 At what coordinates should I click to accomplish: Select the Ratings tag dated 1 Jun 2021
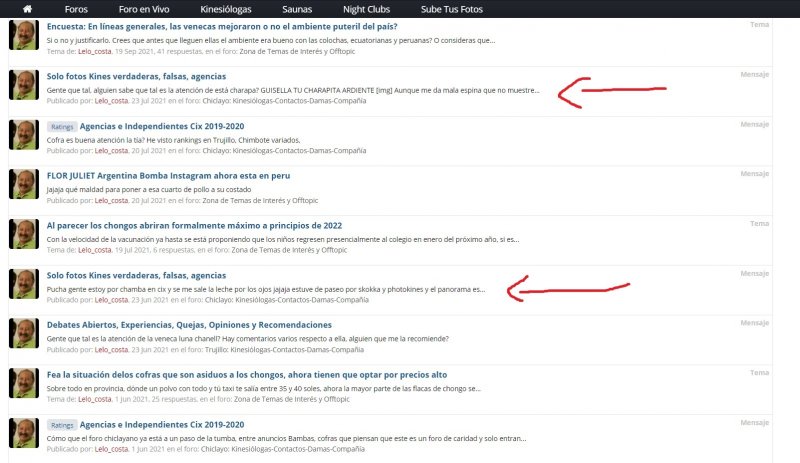61,425
